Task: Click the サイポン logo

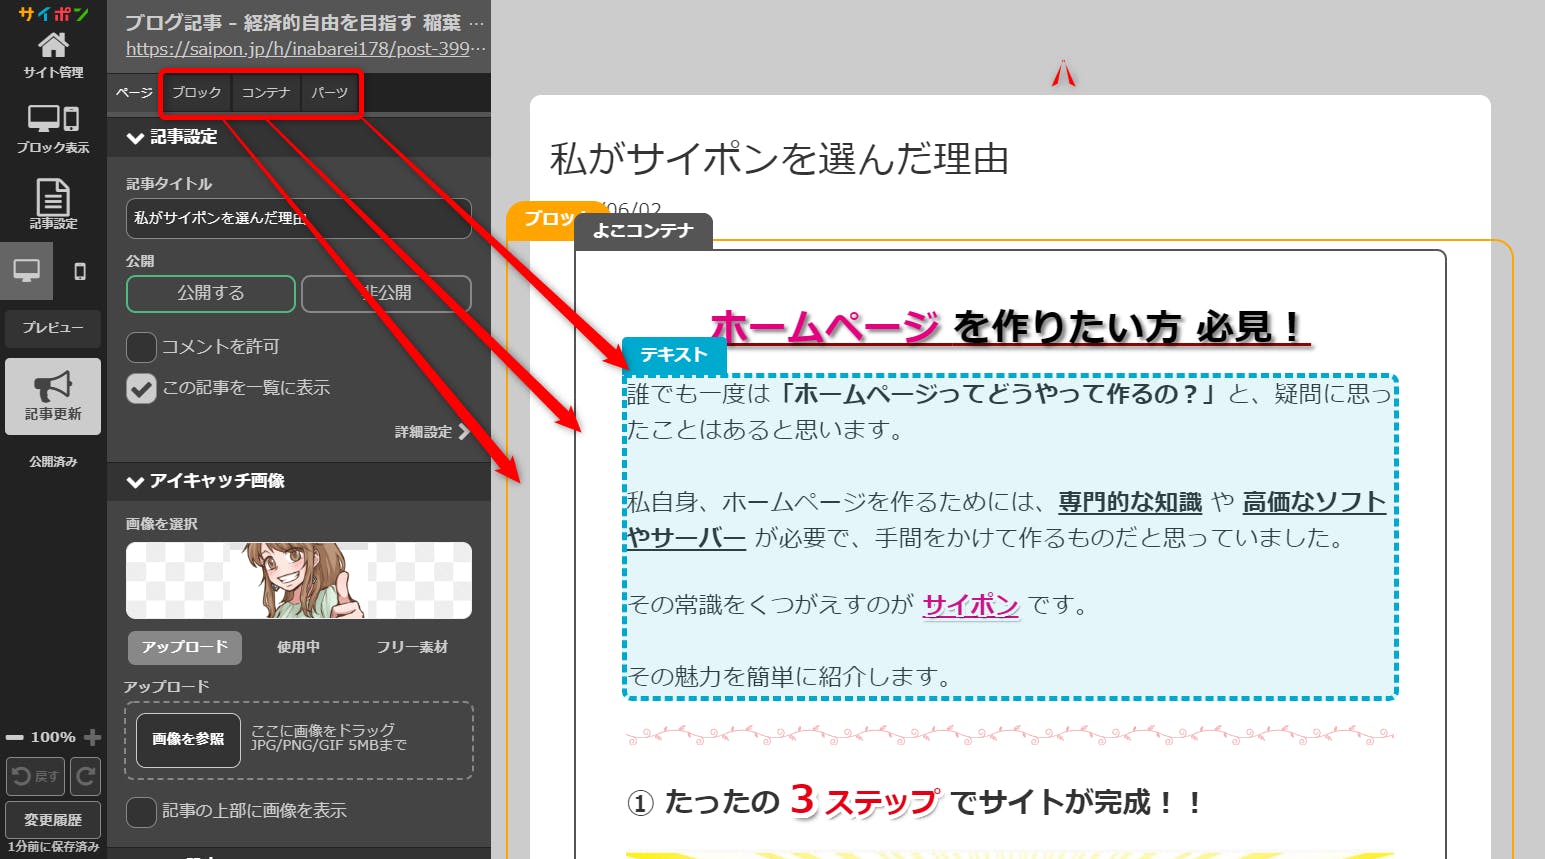Action: click(x=53, y=13)
